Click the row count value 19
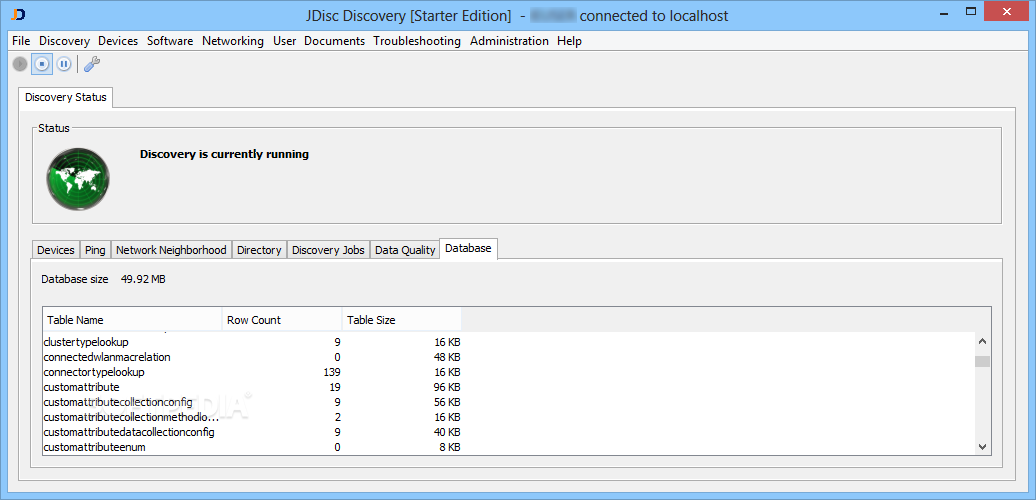Image resolution: width=1036 pixels, height=500 pixels. click(x=334, y=387)
